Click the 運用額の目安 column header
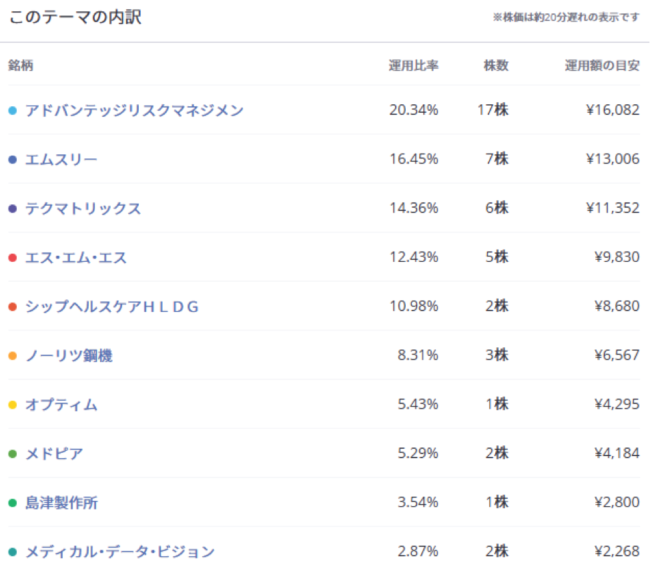650x569 pixels. (x=602, y=66)
